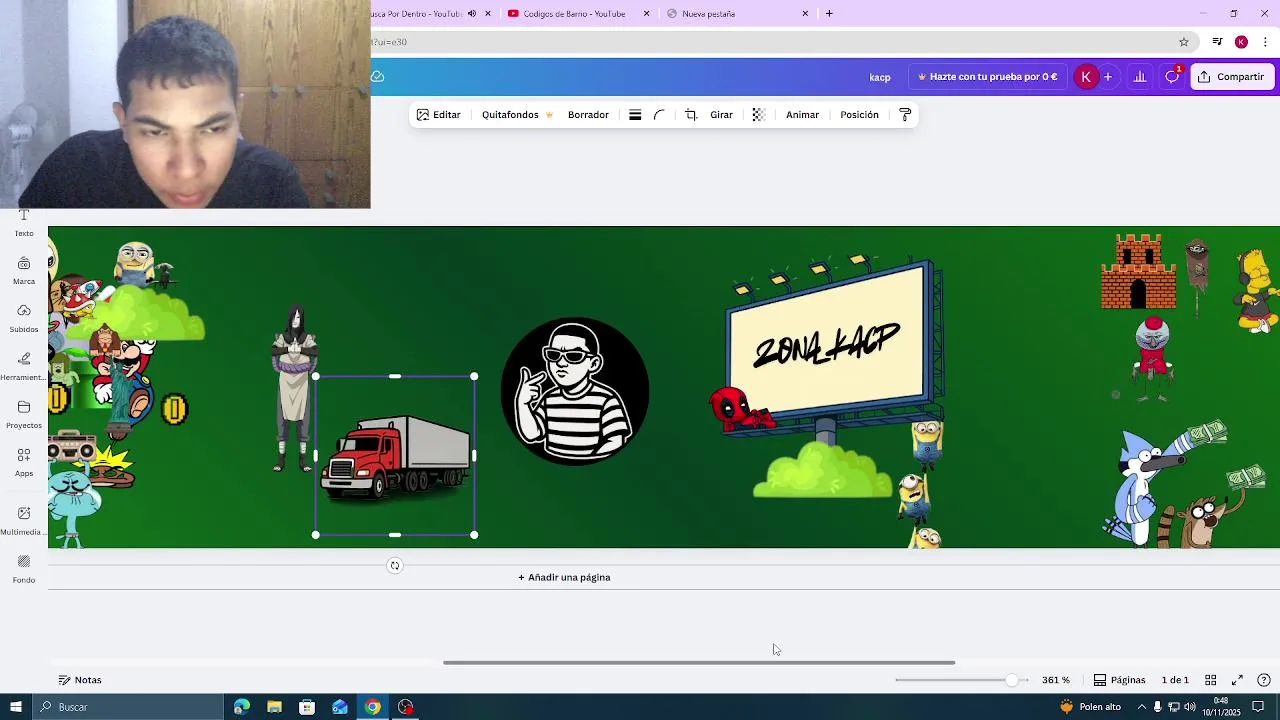Click the plus add collaborator icon
Screen dimensions: 1280x720
(1108, 77)
